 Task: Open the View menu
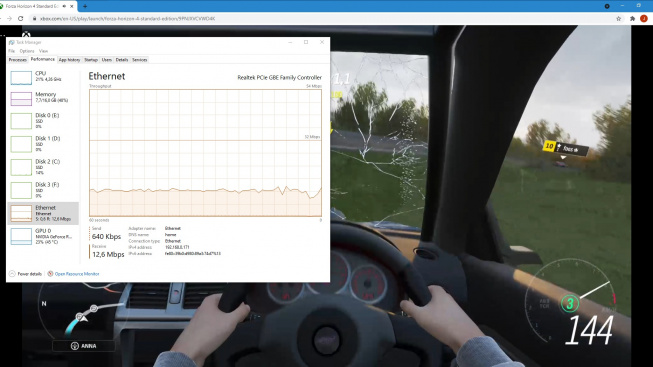click(43, 51)
